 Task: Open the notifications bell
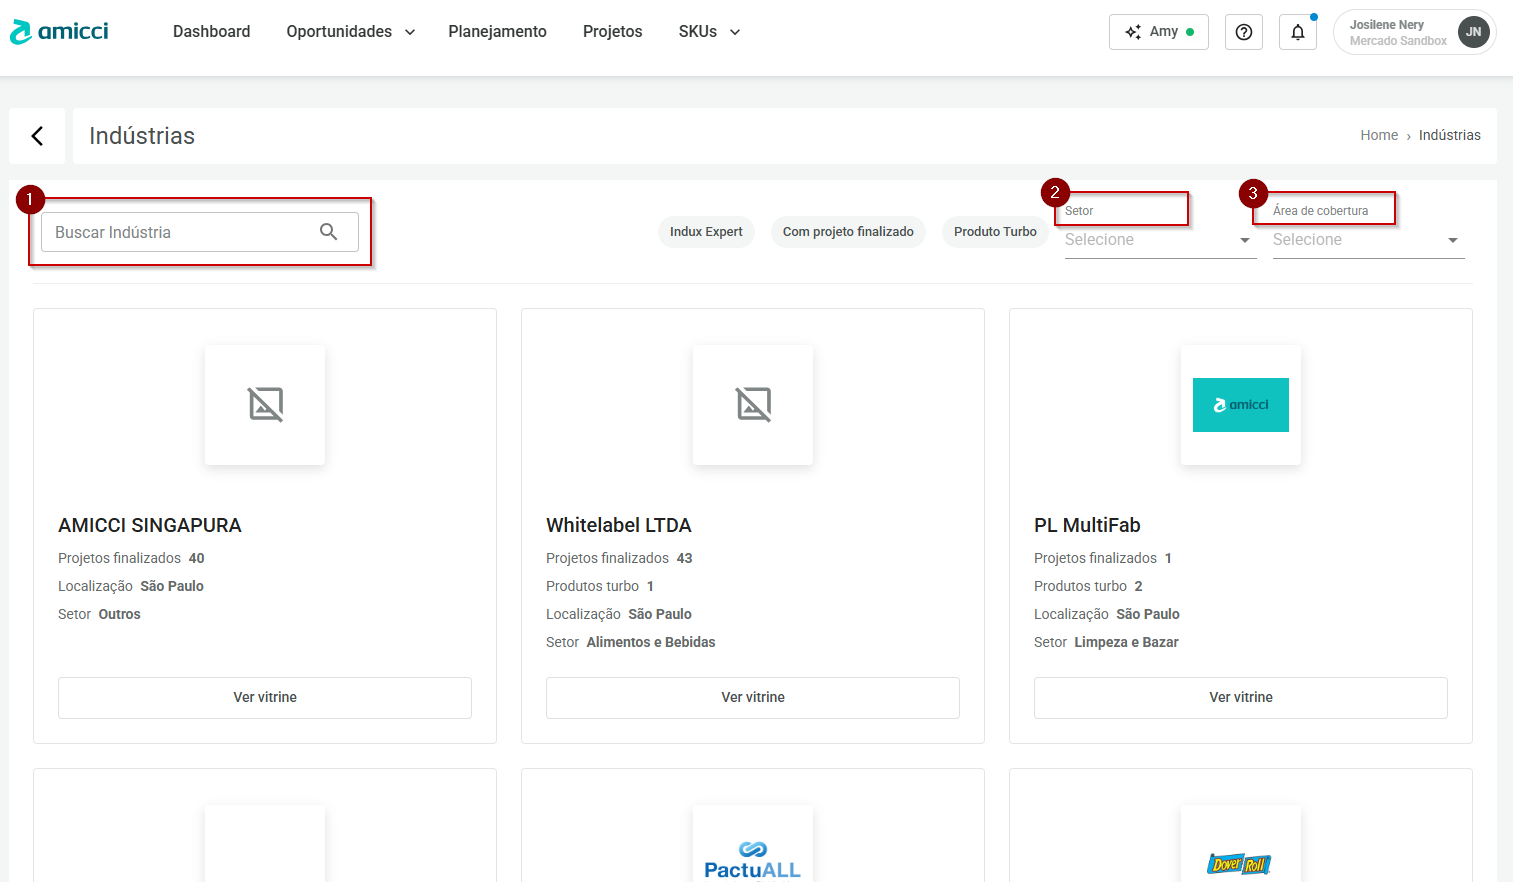[x=1297, y=32]
